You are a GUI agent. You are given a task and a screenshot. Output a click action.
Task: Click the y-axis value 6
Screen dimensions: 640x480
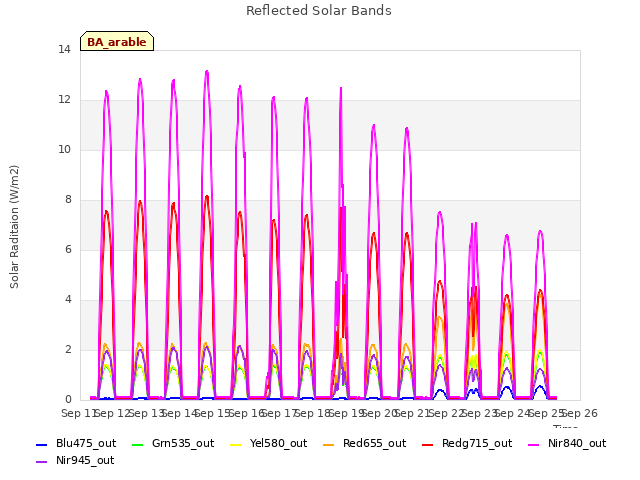click(68, 249)
